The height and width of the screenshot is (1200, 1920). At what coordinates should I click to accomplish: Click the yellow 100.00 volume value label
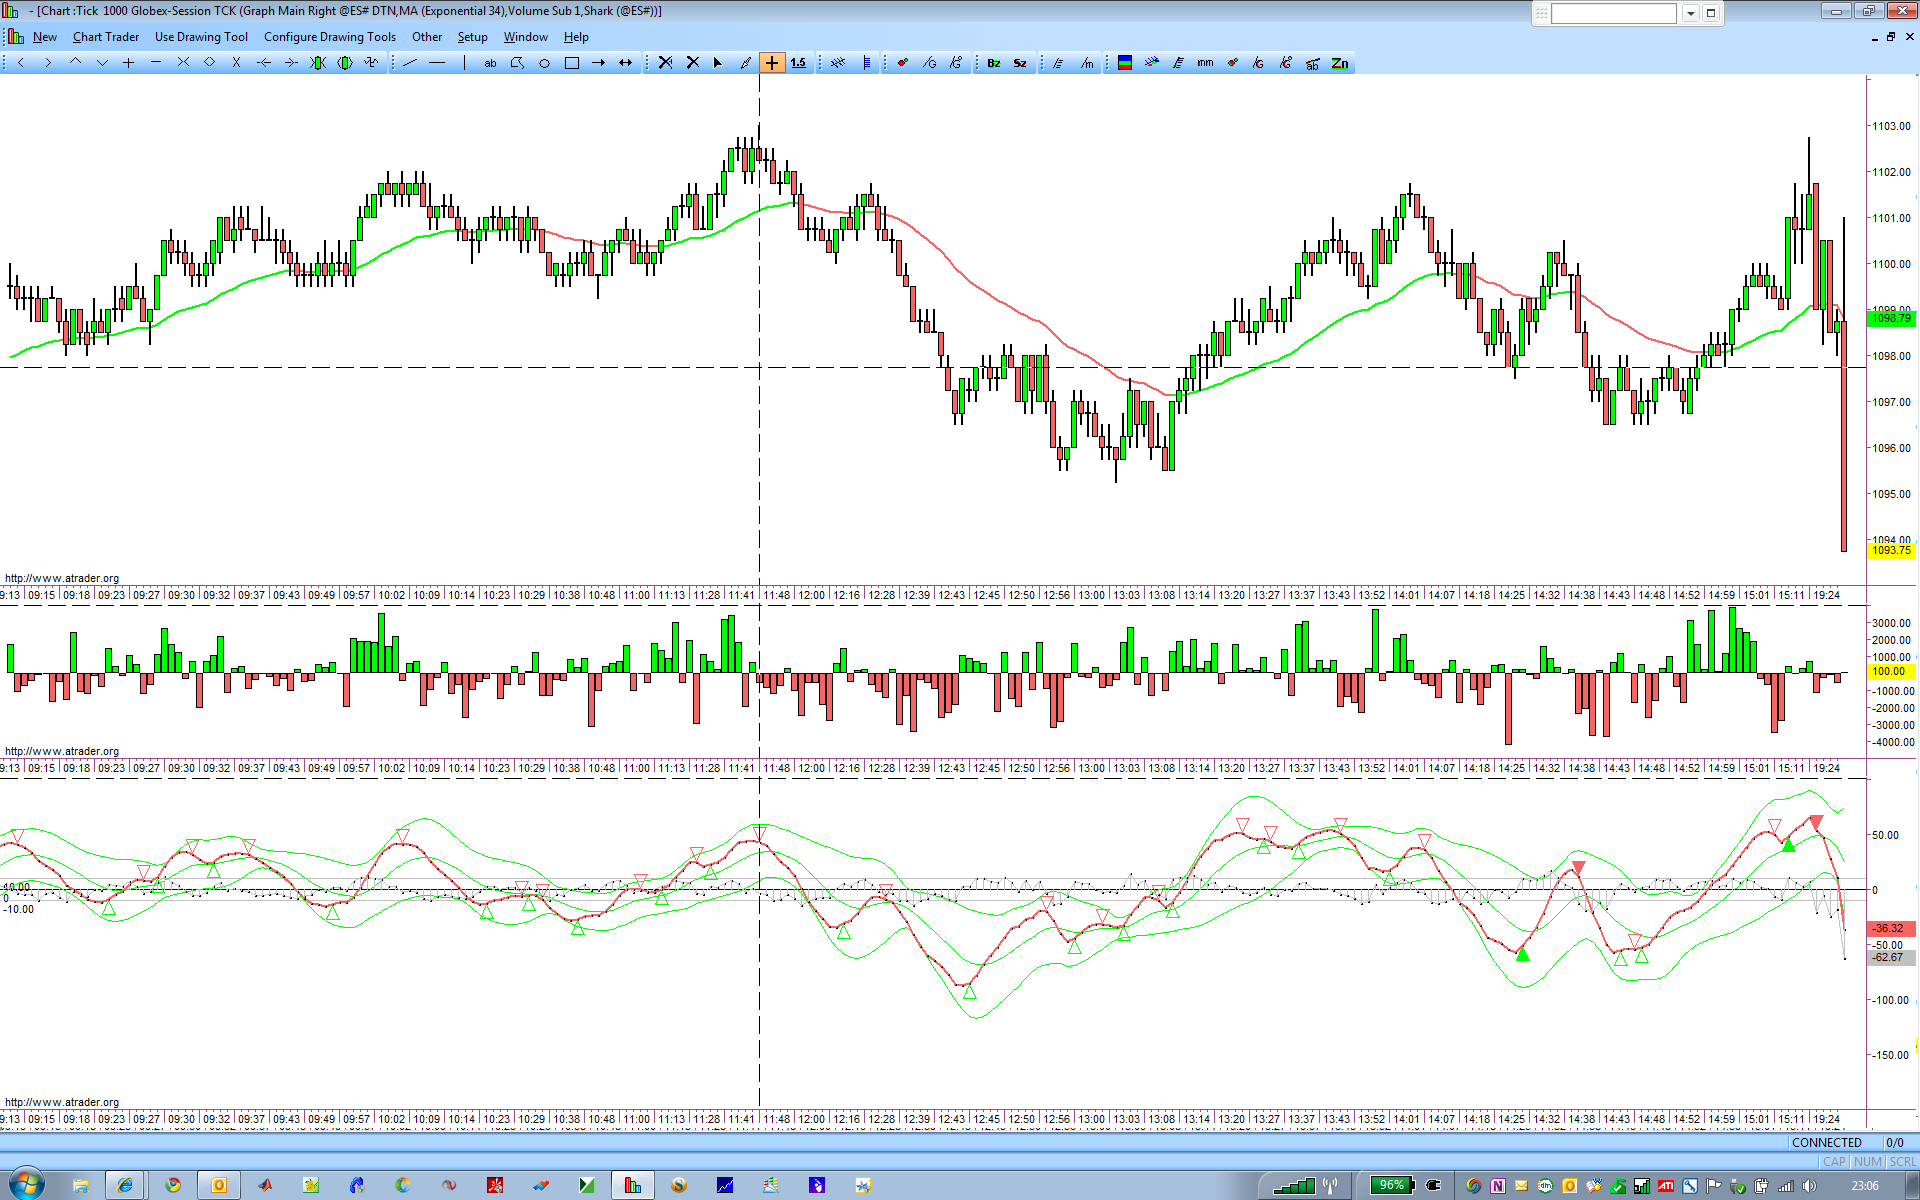(x=1890, y=671)
